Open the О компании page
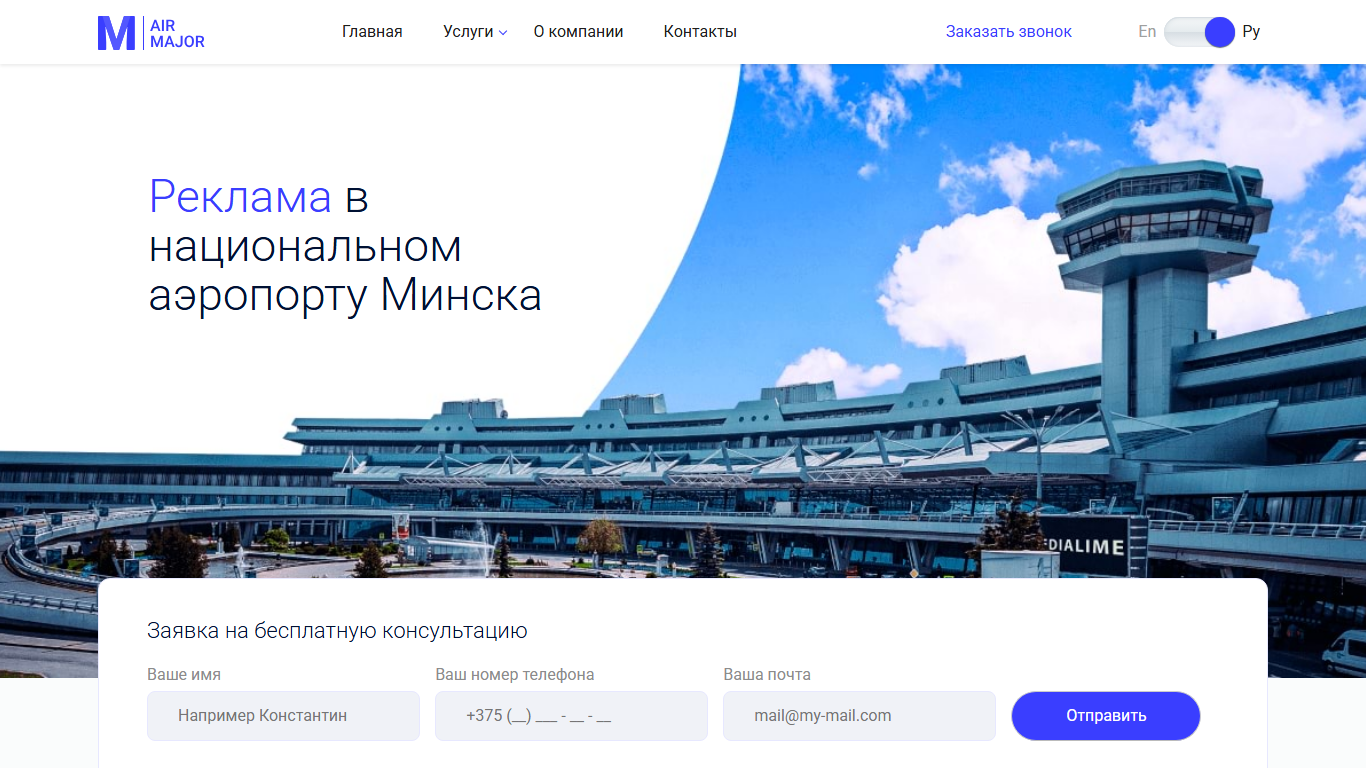This screenshot has height=768, width=1366. pyautogui.click(x=578, y=32)
